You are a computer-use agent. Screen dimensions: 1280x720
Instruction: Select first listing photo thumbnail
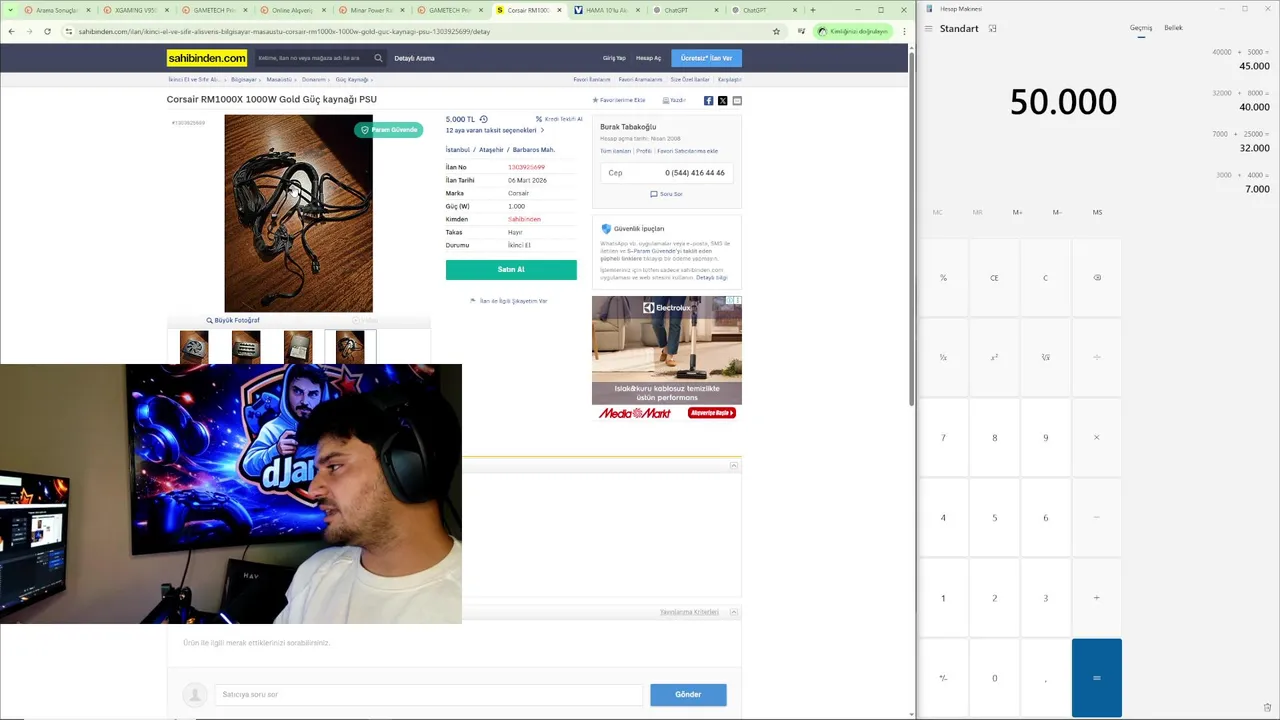click(x=194, y=347)
